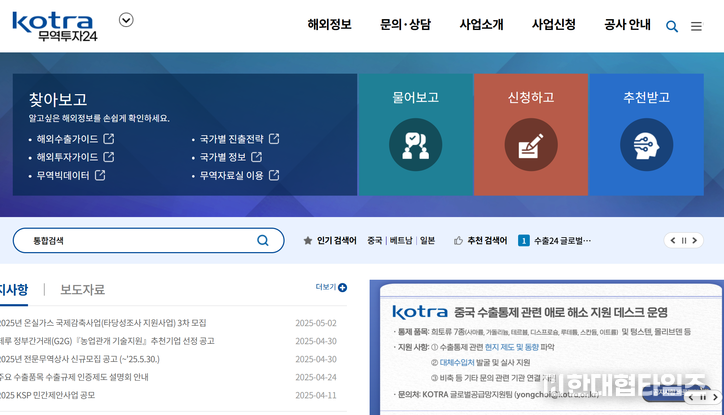Screen dimensions: 724x415
Task: Open the 사업소개 menu
Action: 481,24
